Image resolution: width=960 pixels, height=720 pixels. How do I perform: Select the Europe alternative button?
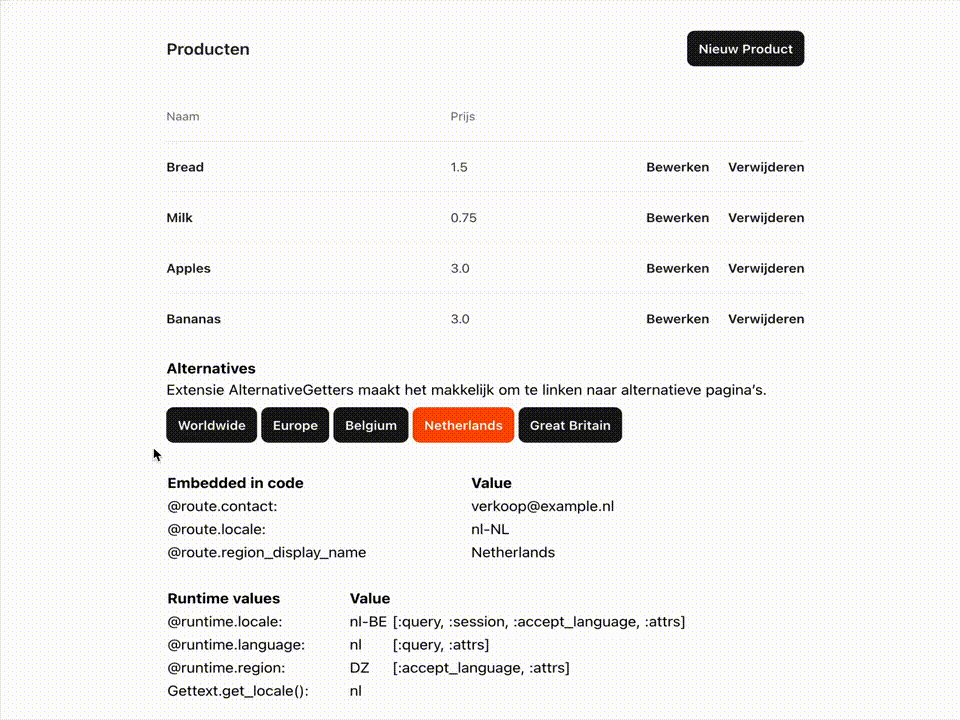click(295, 425)
